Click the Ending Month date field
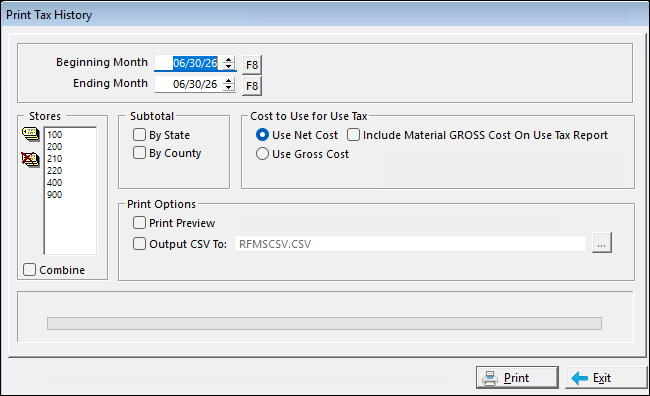This screenshot has height=396, width=650. pyautogui.click(x=189, y=84)
